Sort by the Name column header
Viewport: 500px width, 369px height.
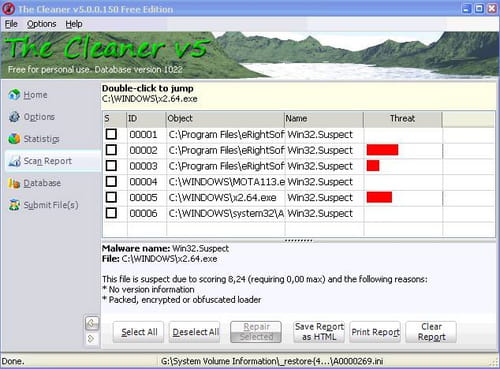324,119
